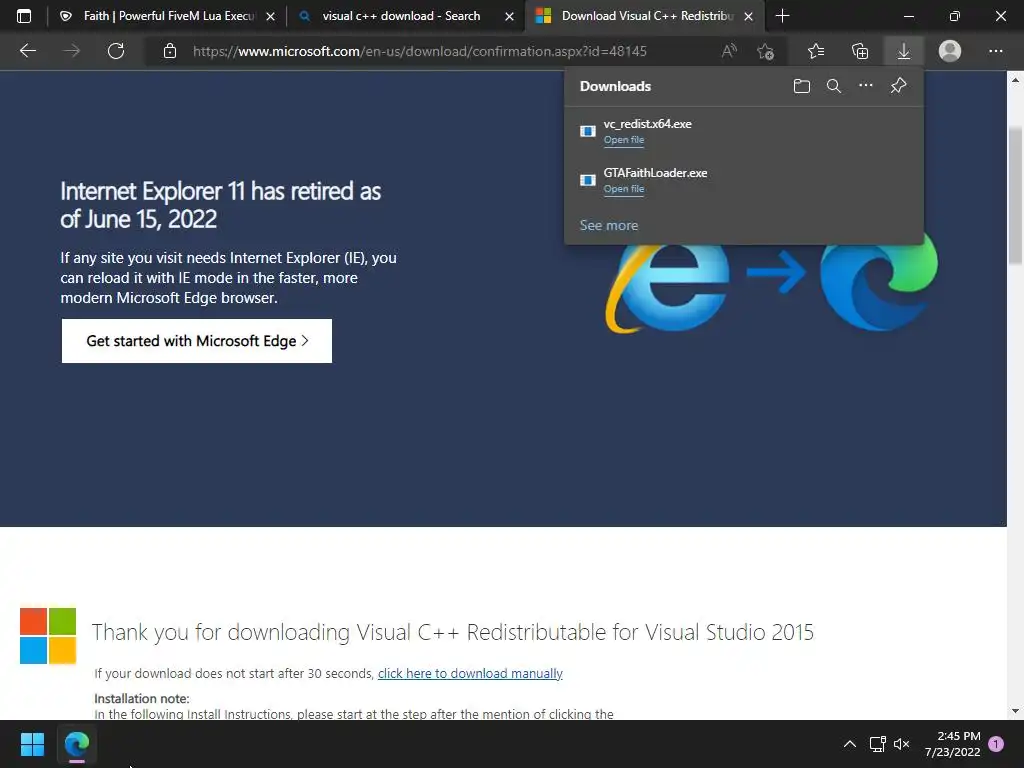This screenshot has height=768, width=1024.
Task: Click the scrollbar up arrow
Action: [x=1015, y=80]
